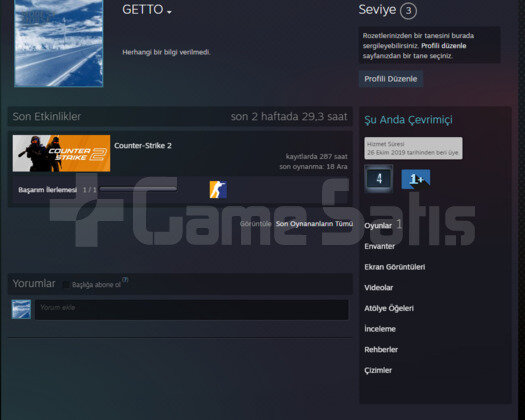Click the Yorum ekle comment field
This screenshot has height=420, width=525.
(x=192, y=309)
